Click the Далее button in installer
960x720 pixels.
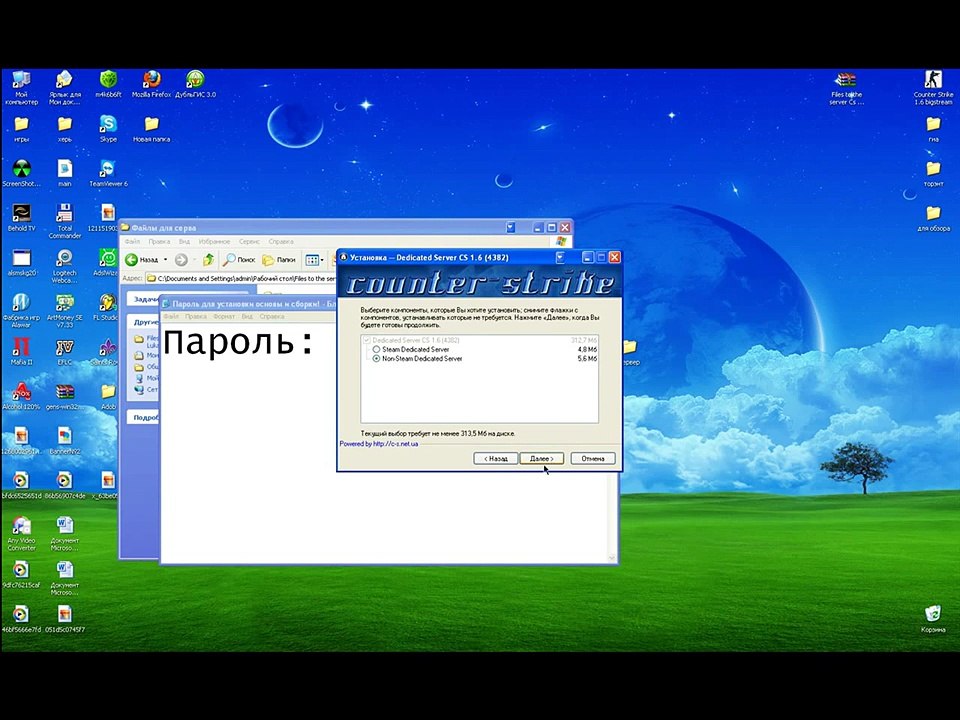pos(541,459)
